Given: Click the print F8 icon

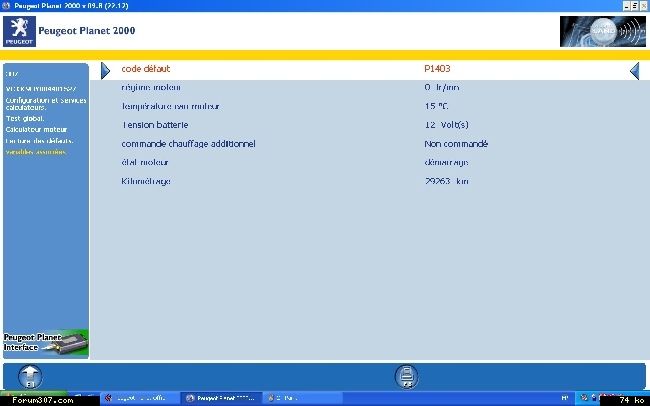Looking at the screenshot, I should pyautogui.click(x=407, y=377).
